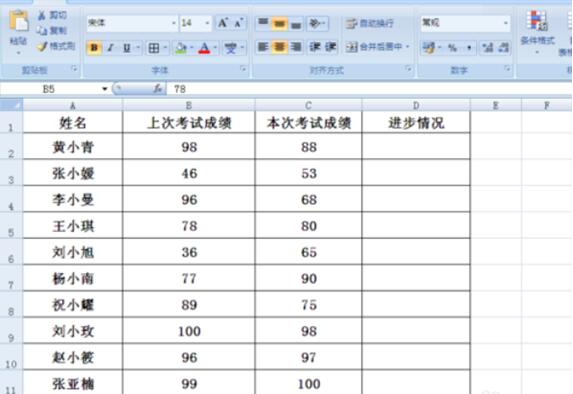Image resolution: width=573 pixels, height=394 pixels.
Task: Open the Fill Color dropdown arrow
Action: tap(192, 48)
